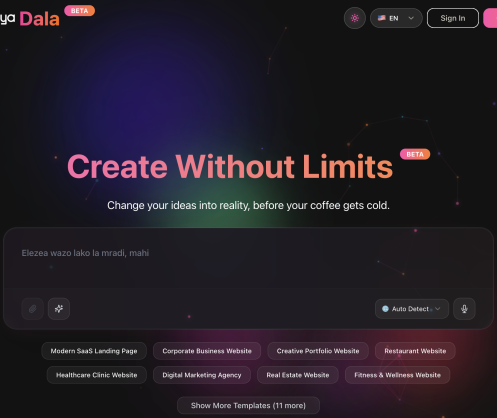Click into the project idea text field
This screenshot has width=497, height=418.
pos(248,260)
